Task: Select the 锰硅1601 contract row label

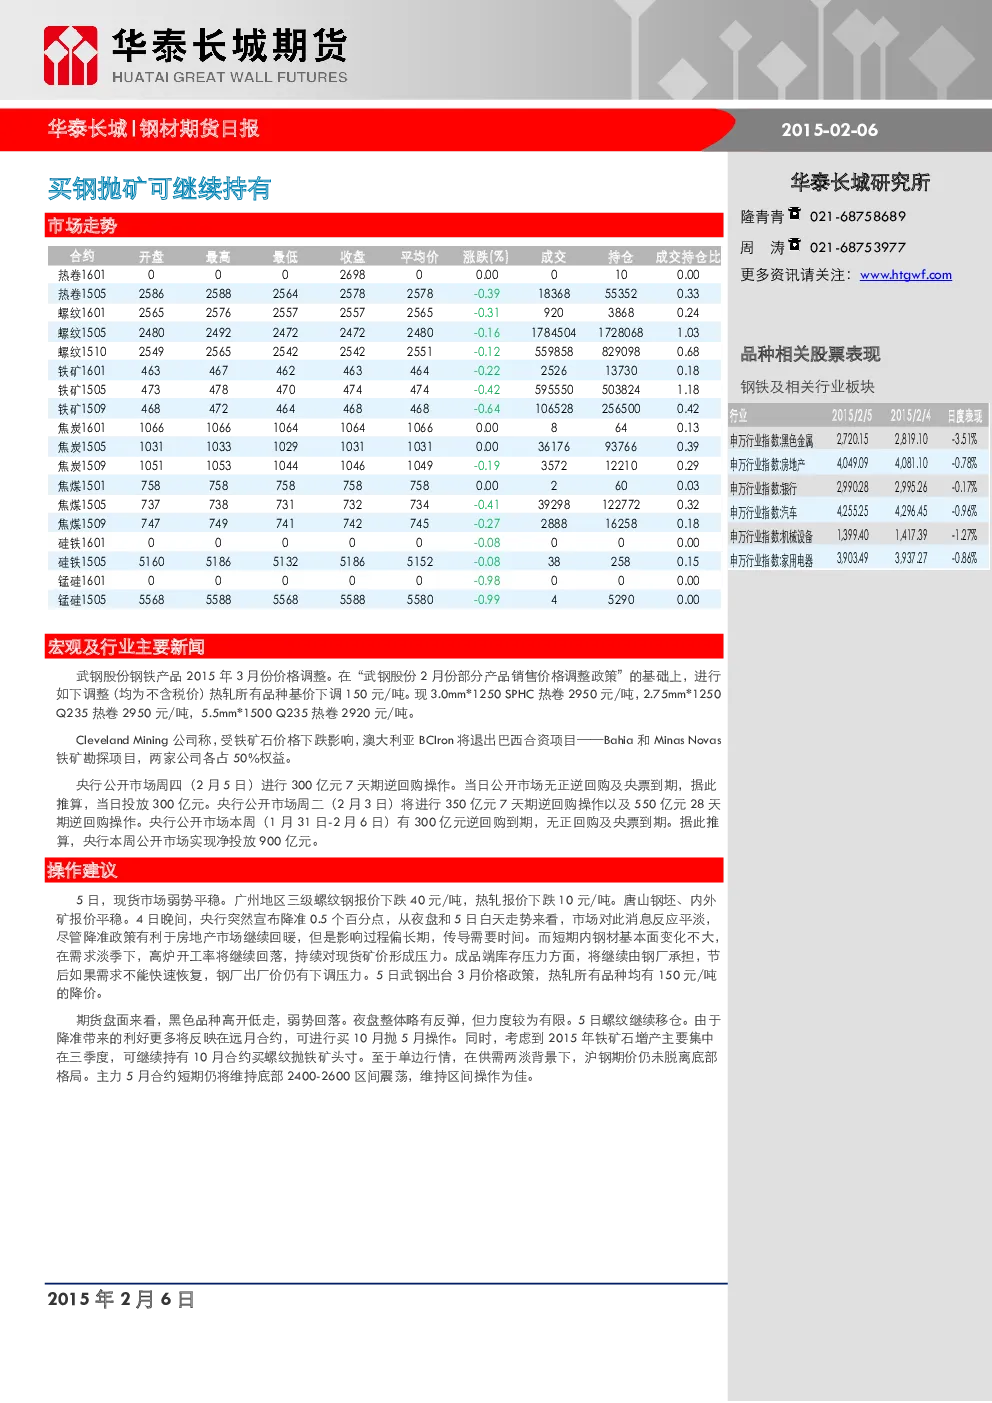Action: (82, 581)
